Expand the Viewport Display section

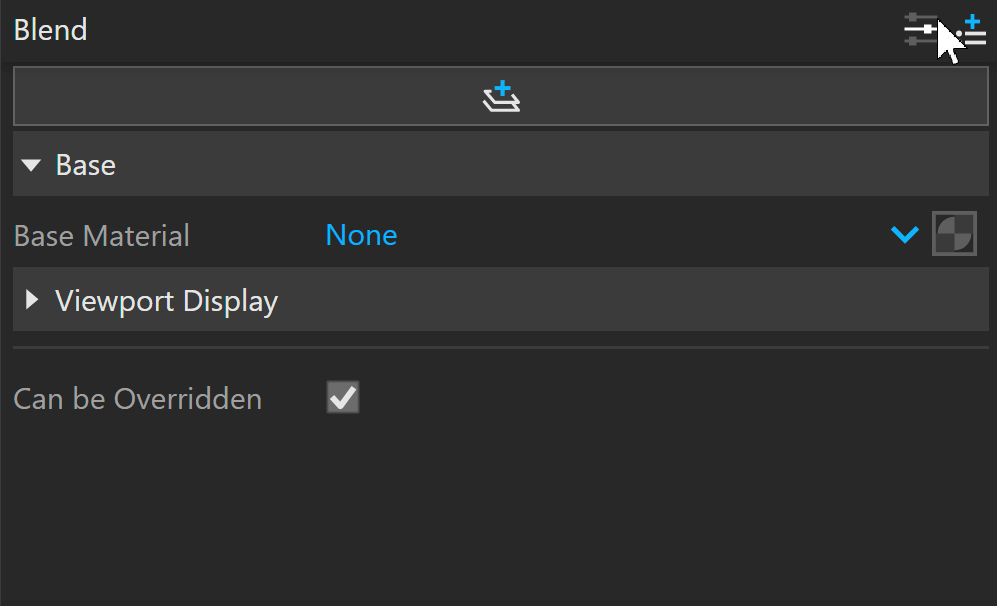coord(501,300)
